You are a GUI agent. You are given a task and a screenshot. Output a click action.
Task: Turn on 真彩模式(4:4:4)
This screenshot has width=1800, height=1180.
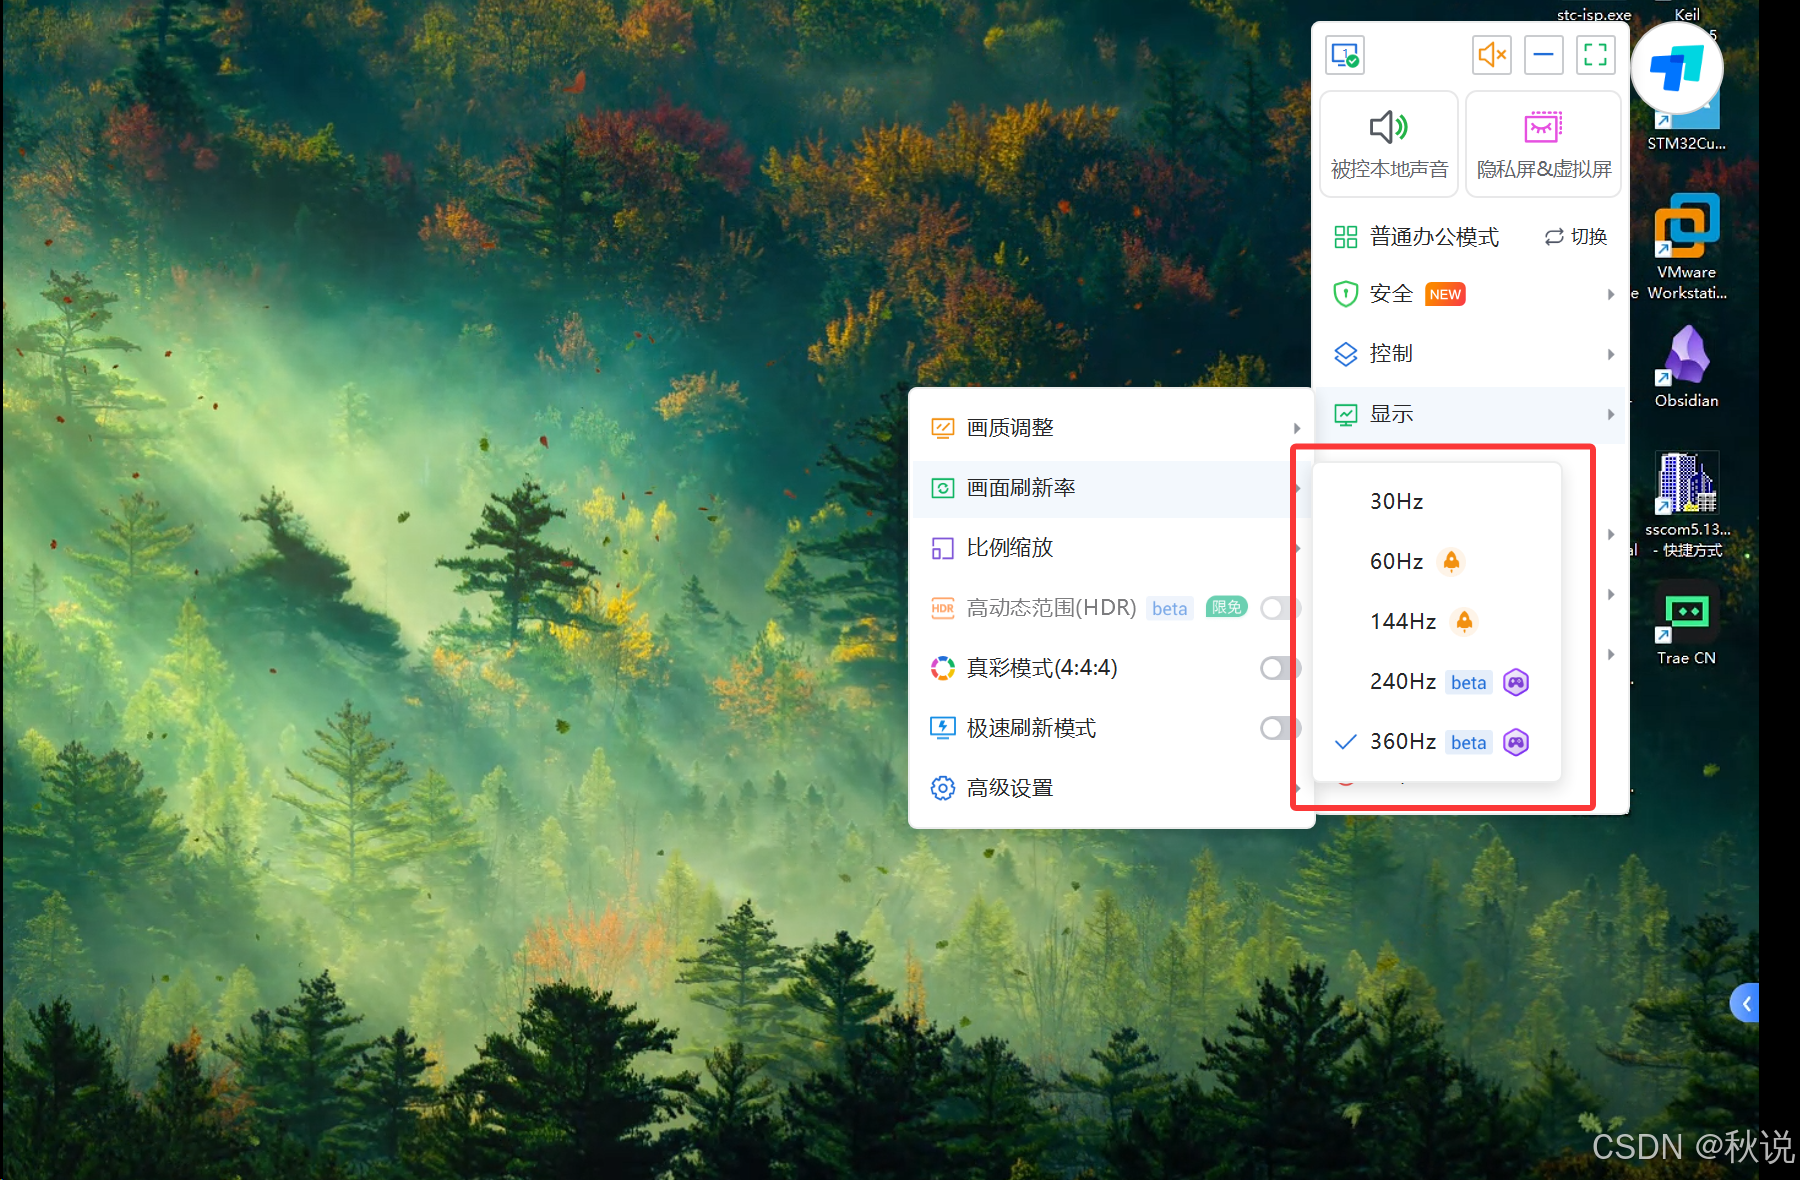pos(1279,668)
